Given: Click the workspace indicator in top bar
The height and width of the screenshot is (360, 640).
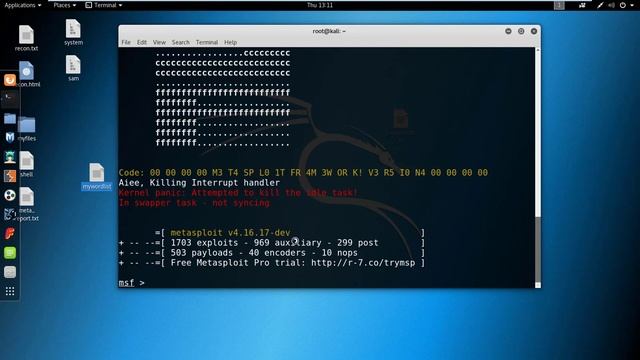Looking at the screenshot, I should [x=559, y=5].
